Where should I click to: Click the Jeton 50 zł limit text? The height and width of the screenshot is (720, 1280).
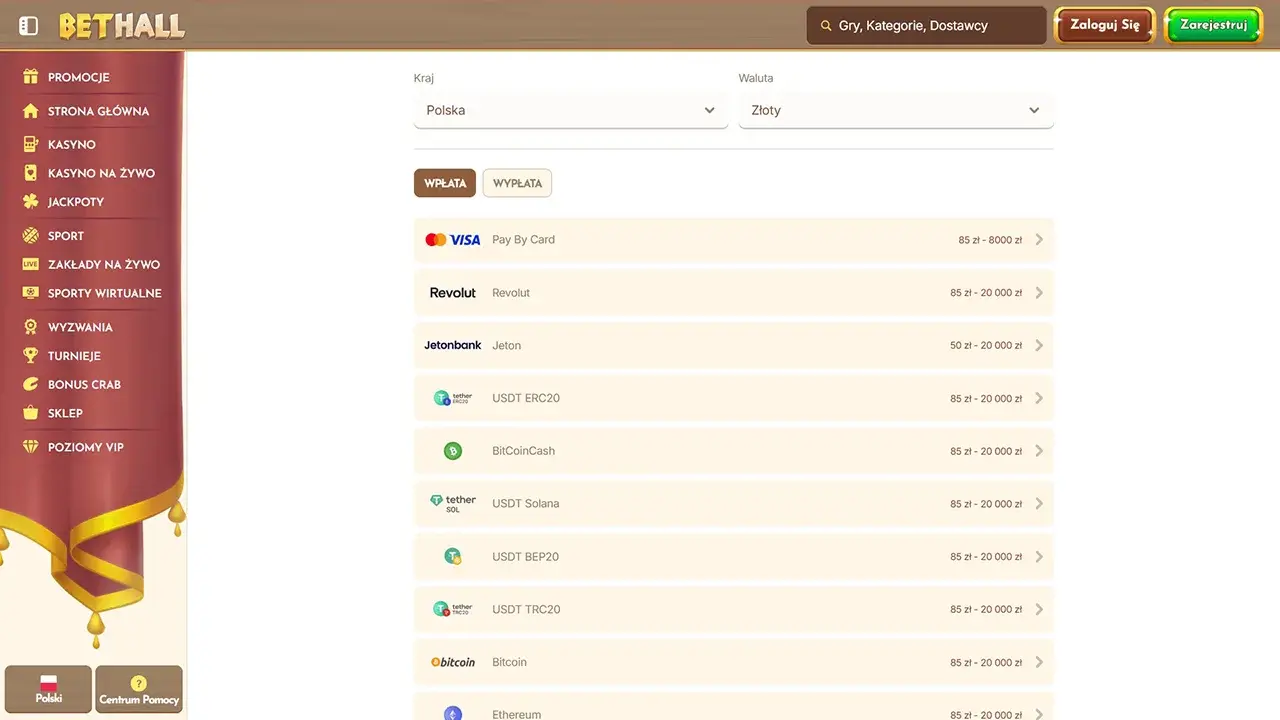(986, 346)
